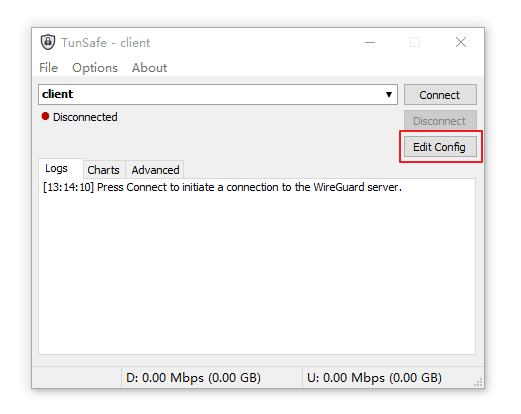Switch to the Advanced tab
The image size is (521, 414).
[155, 170]
